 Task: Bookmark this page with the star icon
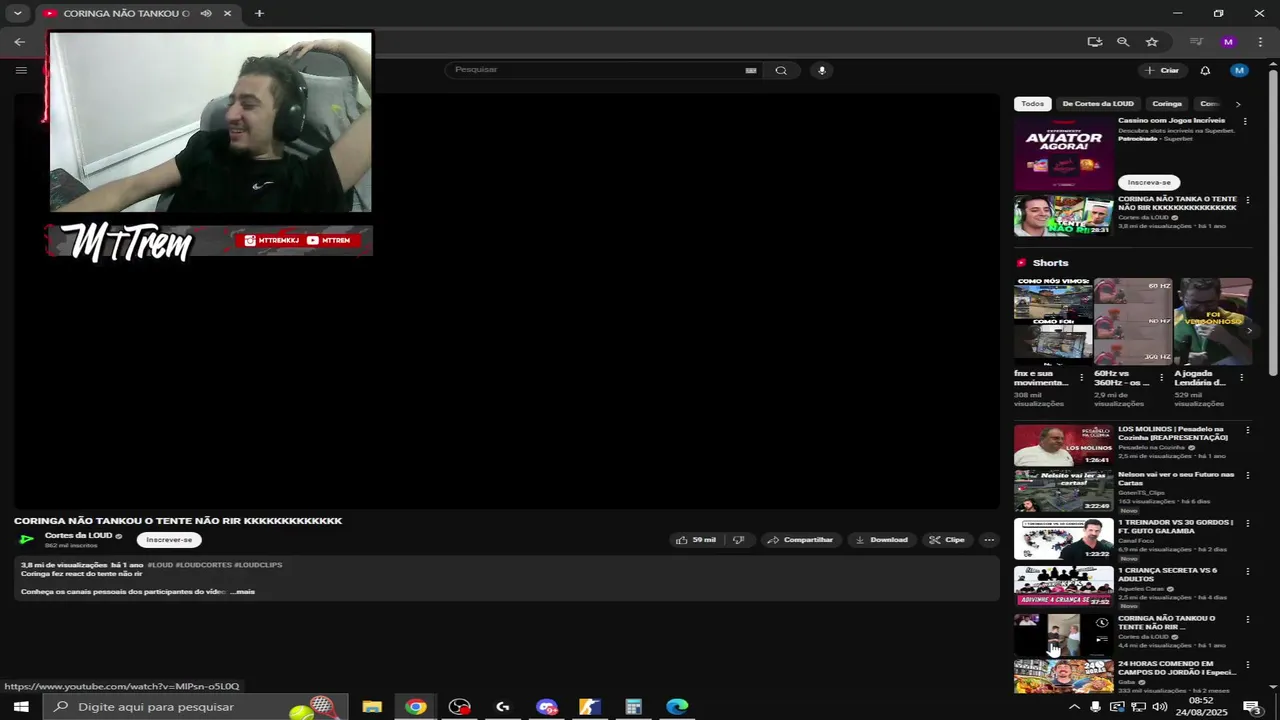tap(1152, 42)
